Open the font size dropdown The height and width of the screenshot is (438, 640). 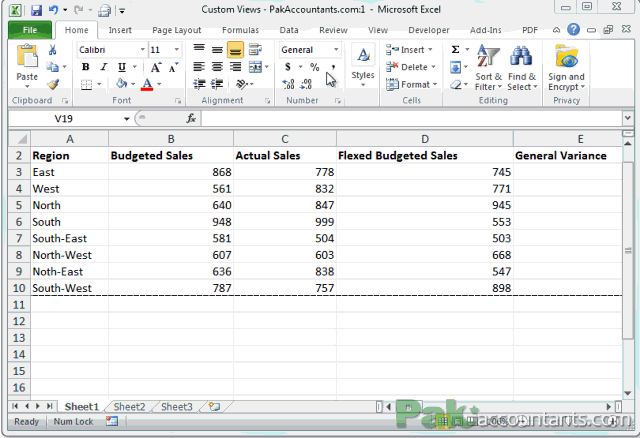click(x=176, y=50)
